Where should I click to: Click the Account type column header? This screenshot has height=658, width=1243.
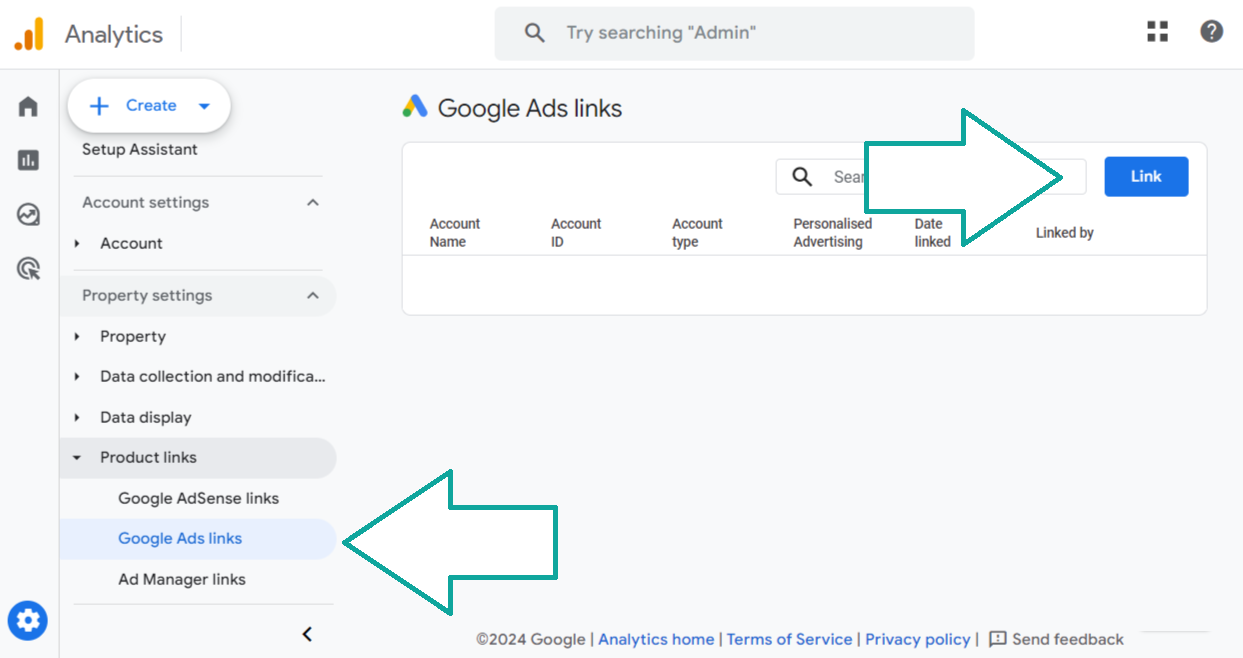(697, 233)
